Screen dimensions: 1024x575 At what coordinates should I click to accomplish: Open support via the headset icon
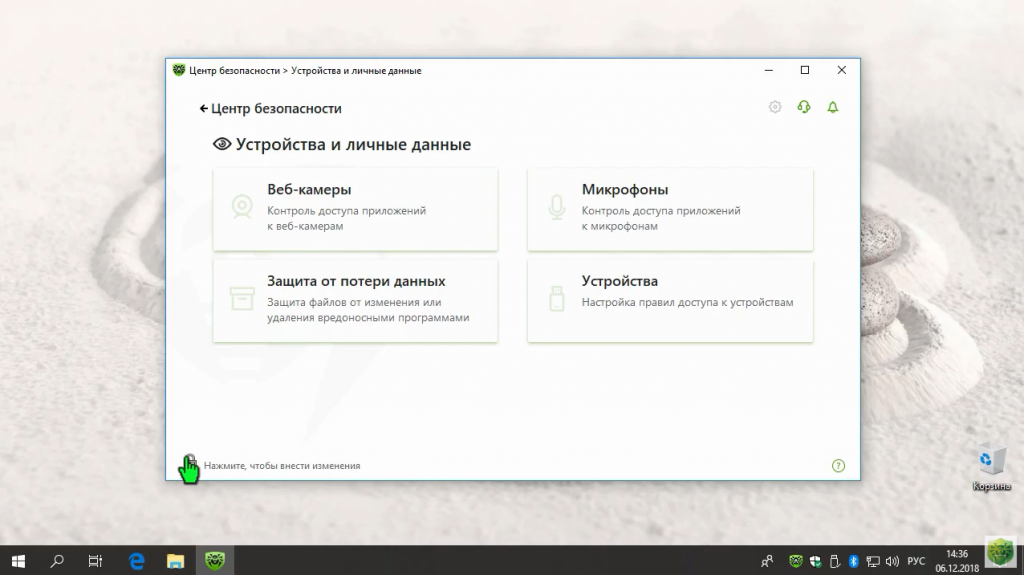click(804, 107)
